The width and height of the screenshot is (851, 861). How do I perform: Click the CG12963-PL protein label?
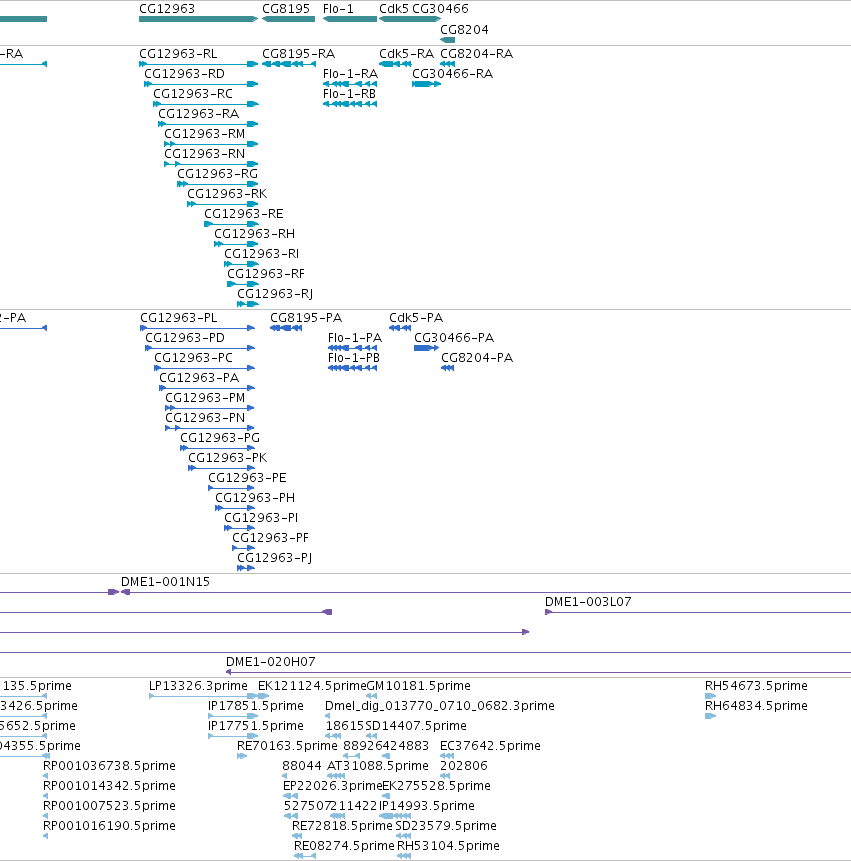click(x=178, y=318)
